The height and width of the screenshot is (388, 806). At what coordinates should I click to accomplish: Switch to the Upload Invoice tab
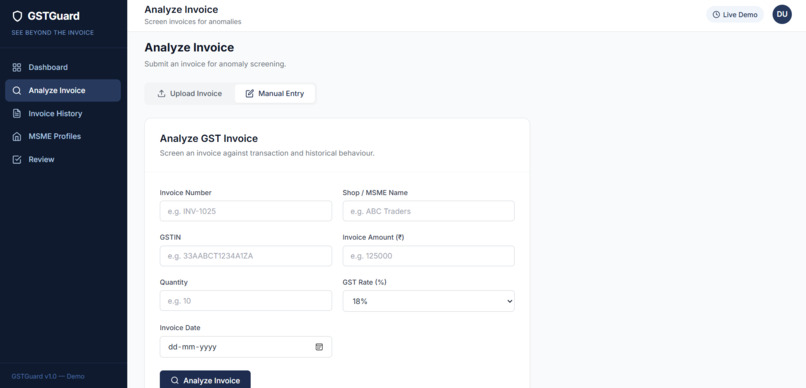pos(190,94)
